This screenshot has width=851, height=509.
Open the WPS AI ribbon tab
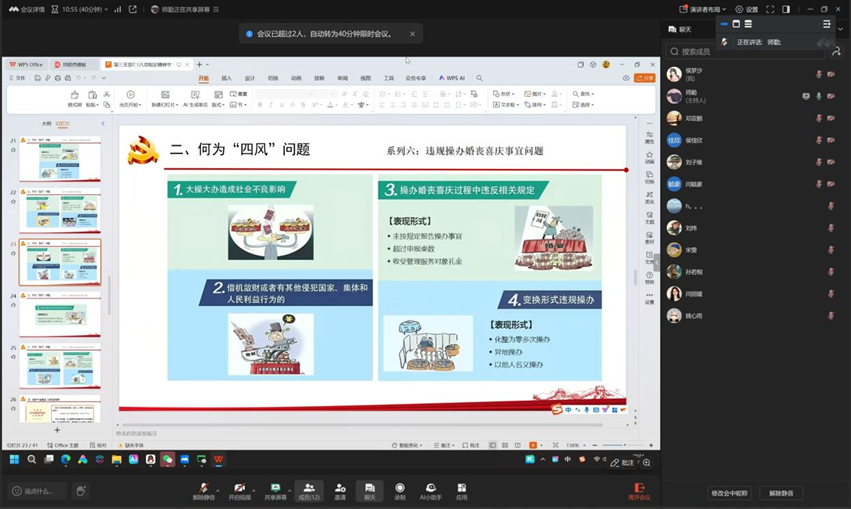[x=454, y=78]
